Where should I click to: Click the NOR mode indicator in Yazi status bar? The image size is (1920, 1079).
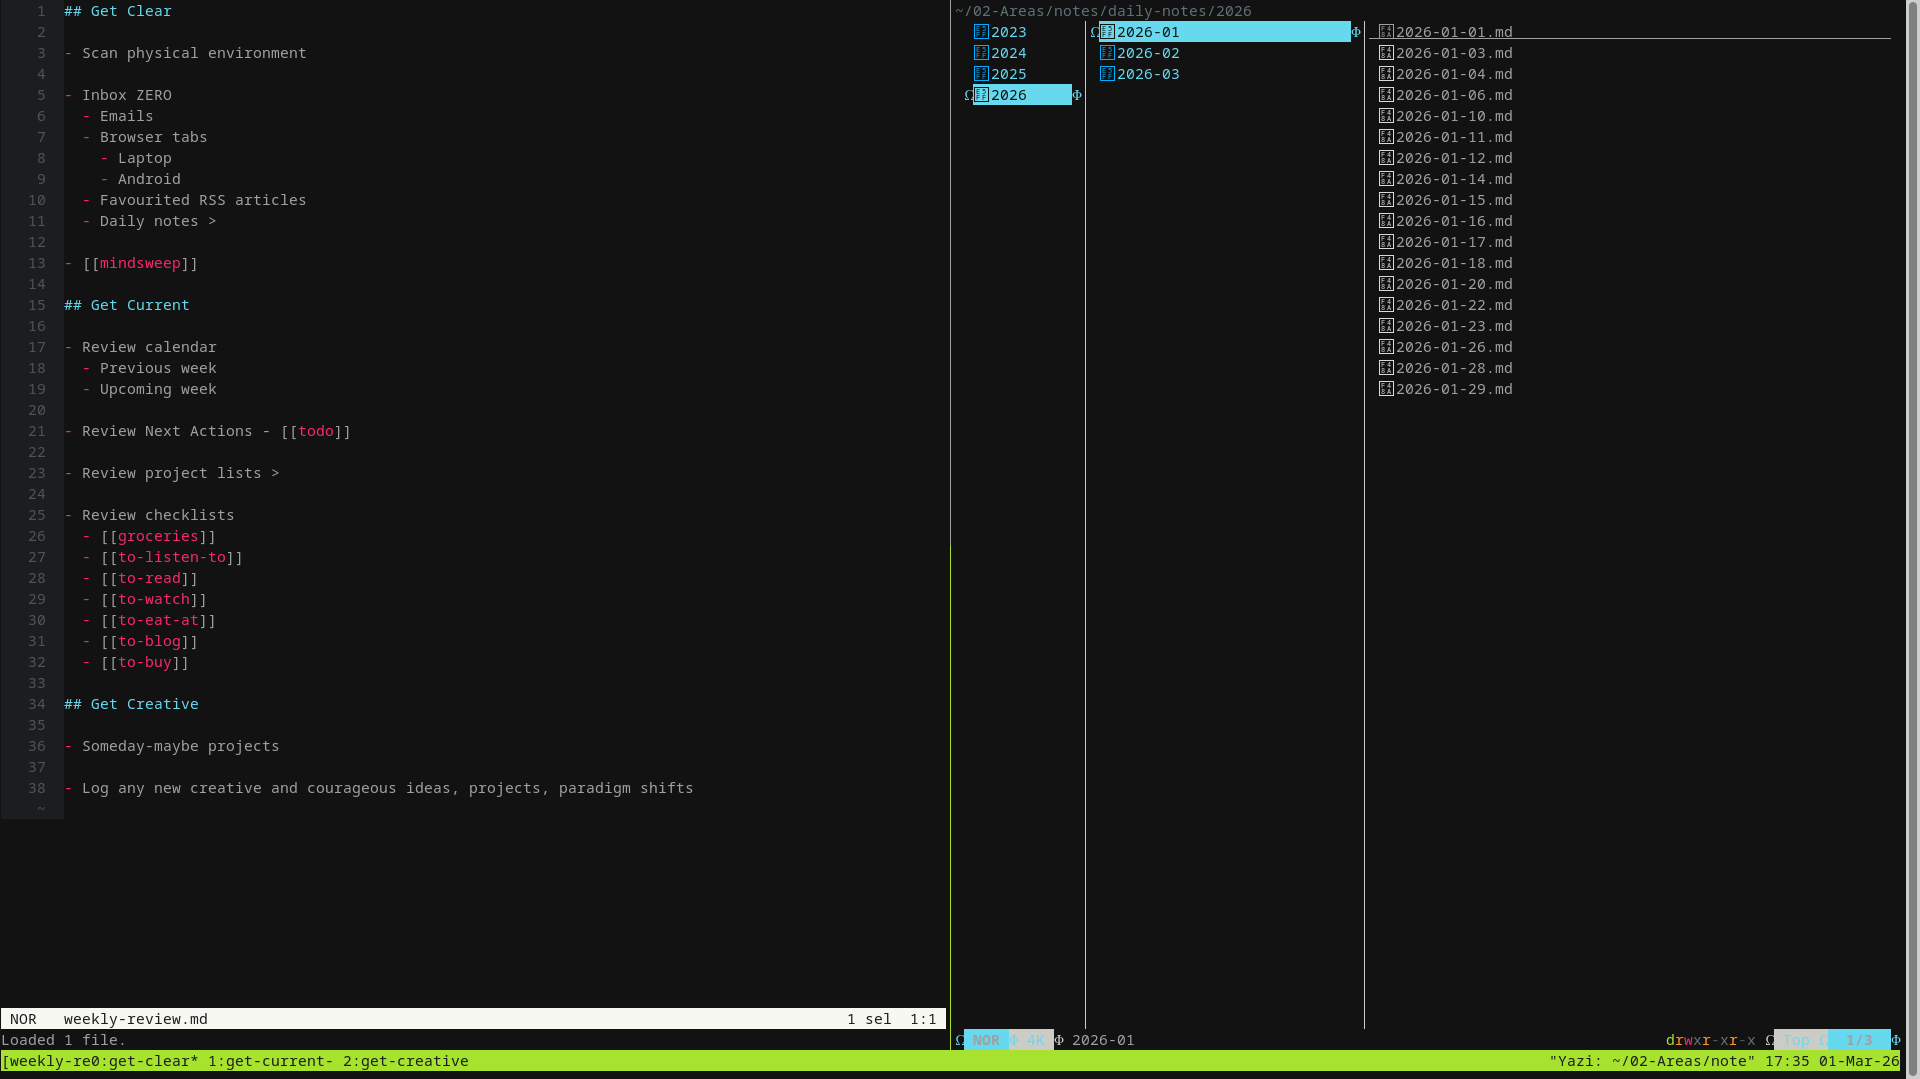pyautogui.click(x=986, y=1040)
